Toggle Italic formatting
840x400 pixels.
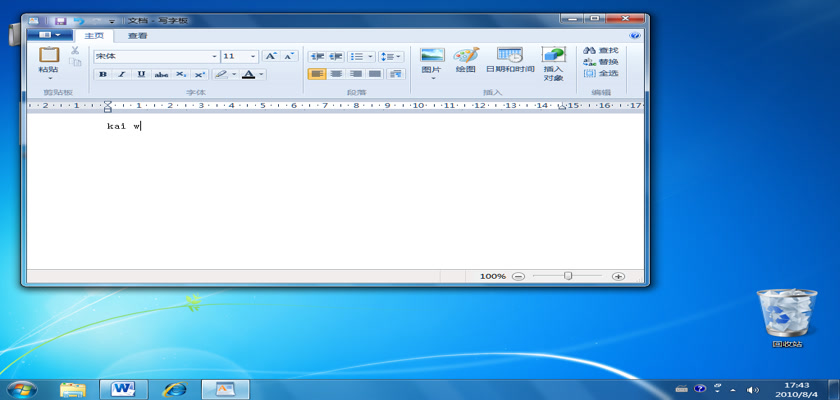click(122, 74)
